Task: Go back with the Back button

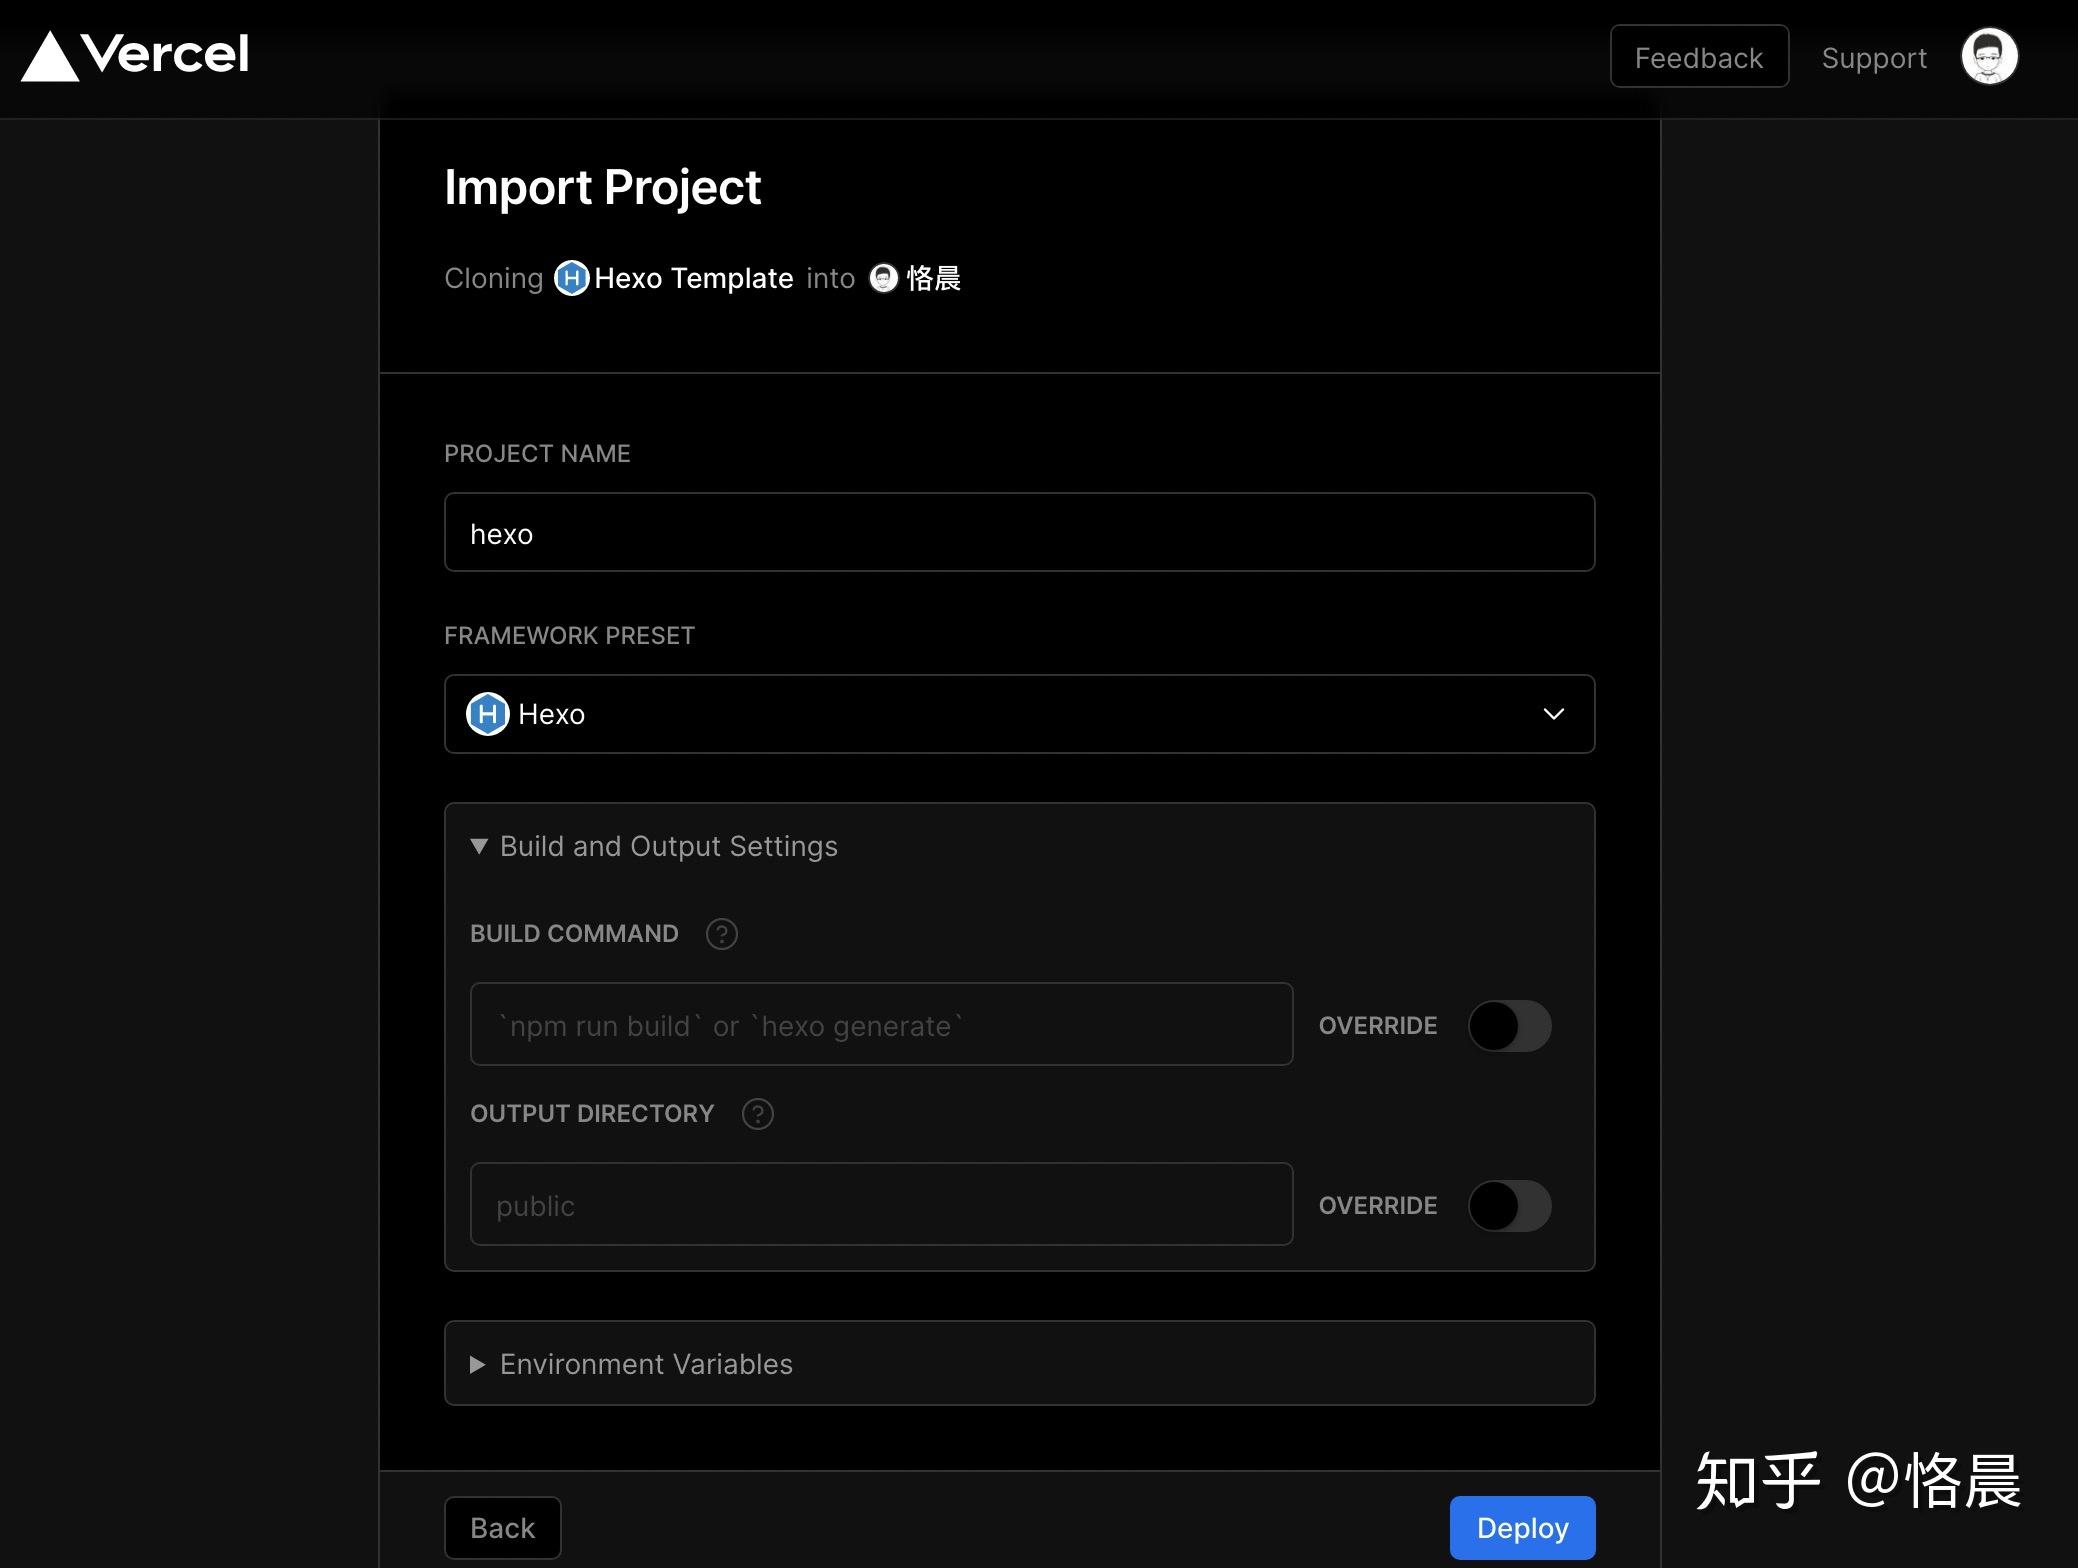Action: (x=502, y=1527)
